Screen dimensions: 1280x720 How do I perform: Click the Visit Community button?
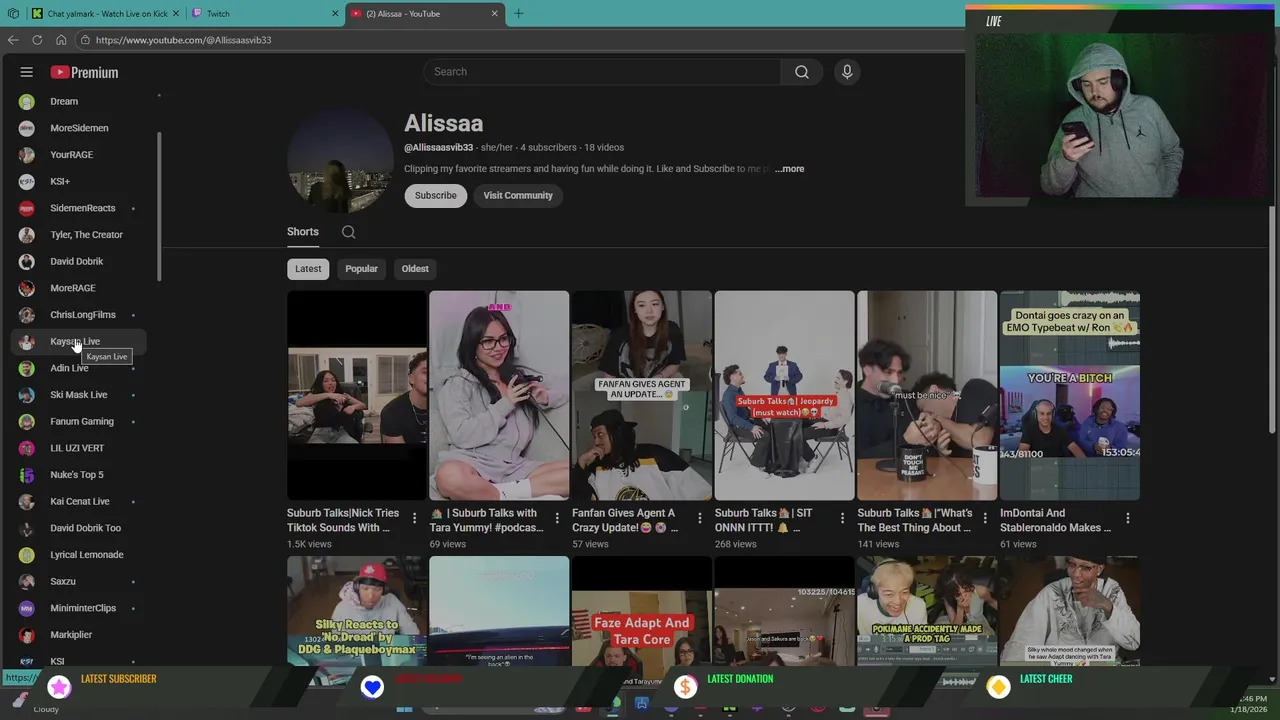(x=518, y=196)
